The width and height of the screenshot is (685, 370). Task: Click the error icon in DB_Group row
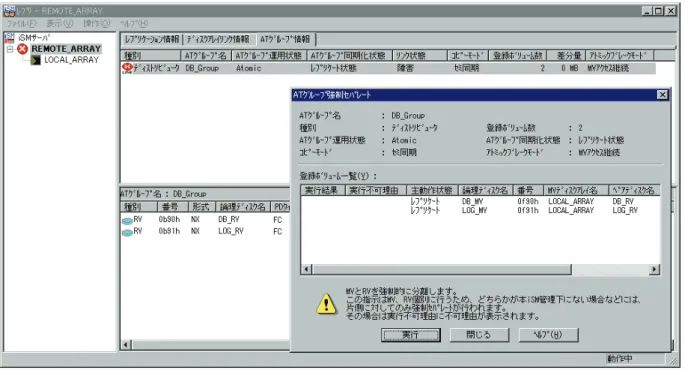[x=127, y=68]
